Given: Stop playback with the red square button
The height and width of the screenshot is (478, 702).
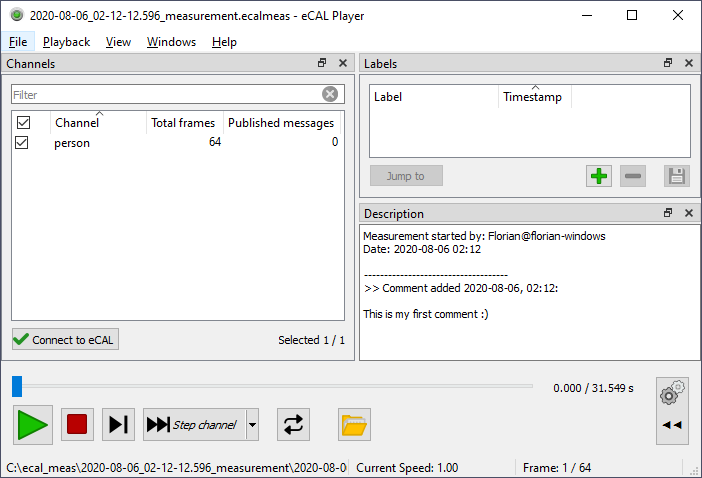Looking at the screenshot, I should tap(77, 424).
